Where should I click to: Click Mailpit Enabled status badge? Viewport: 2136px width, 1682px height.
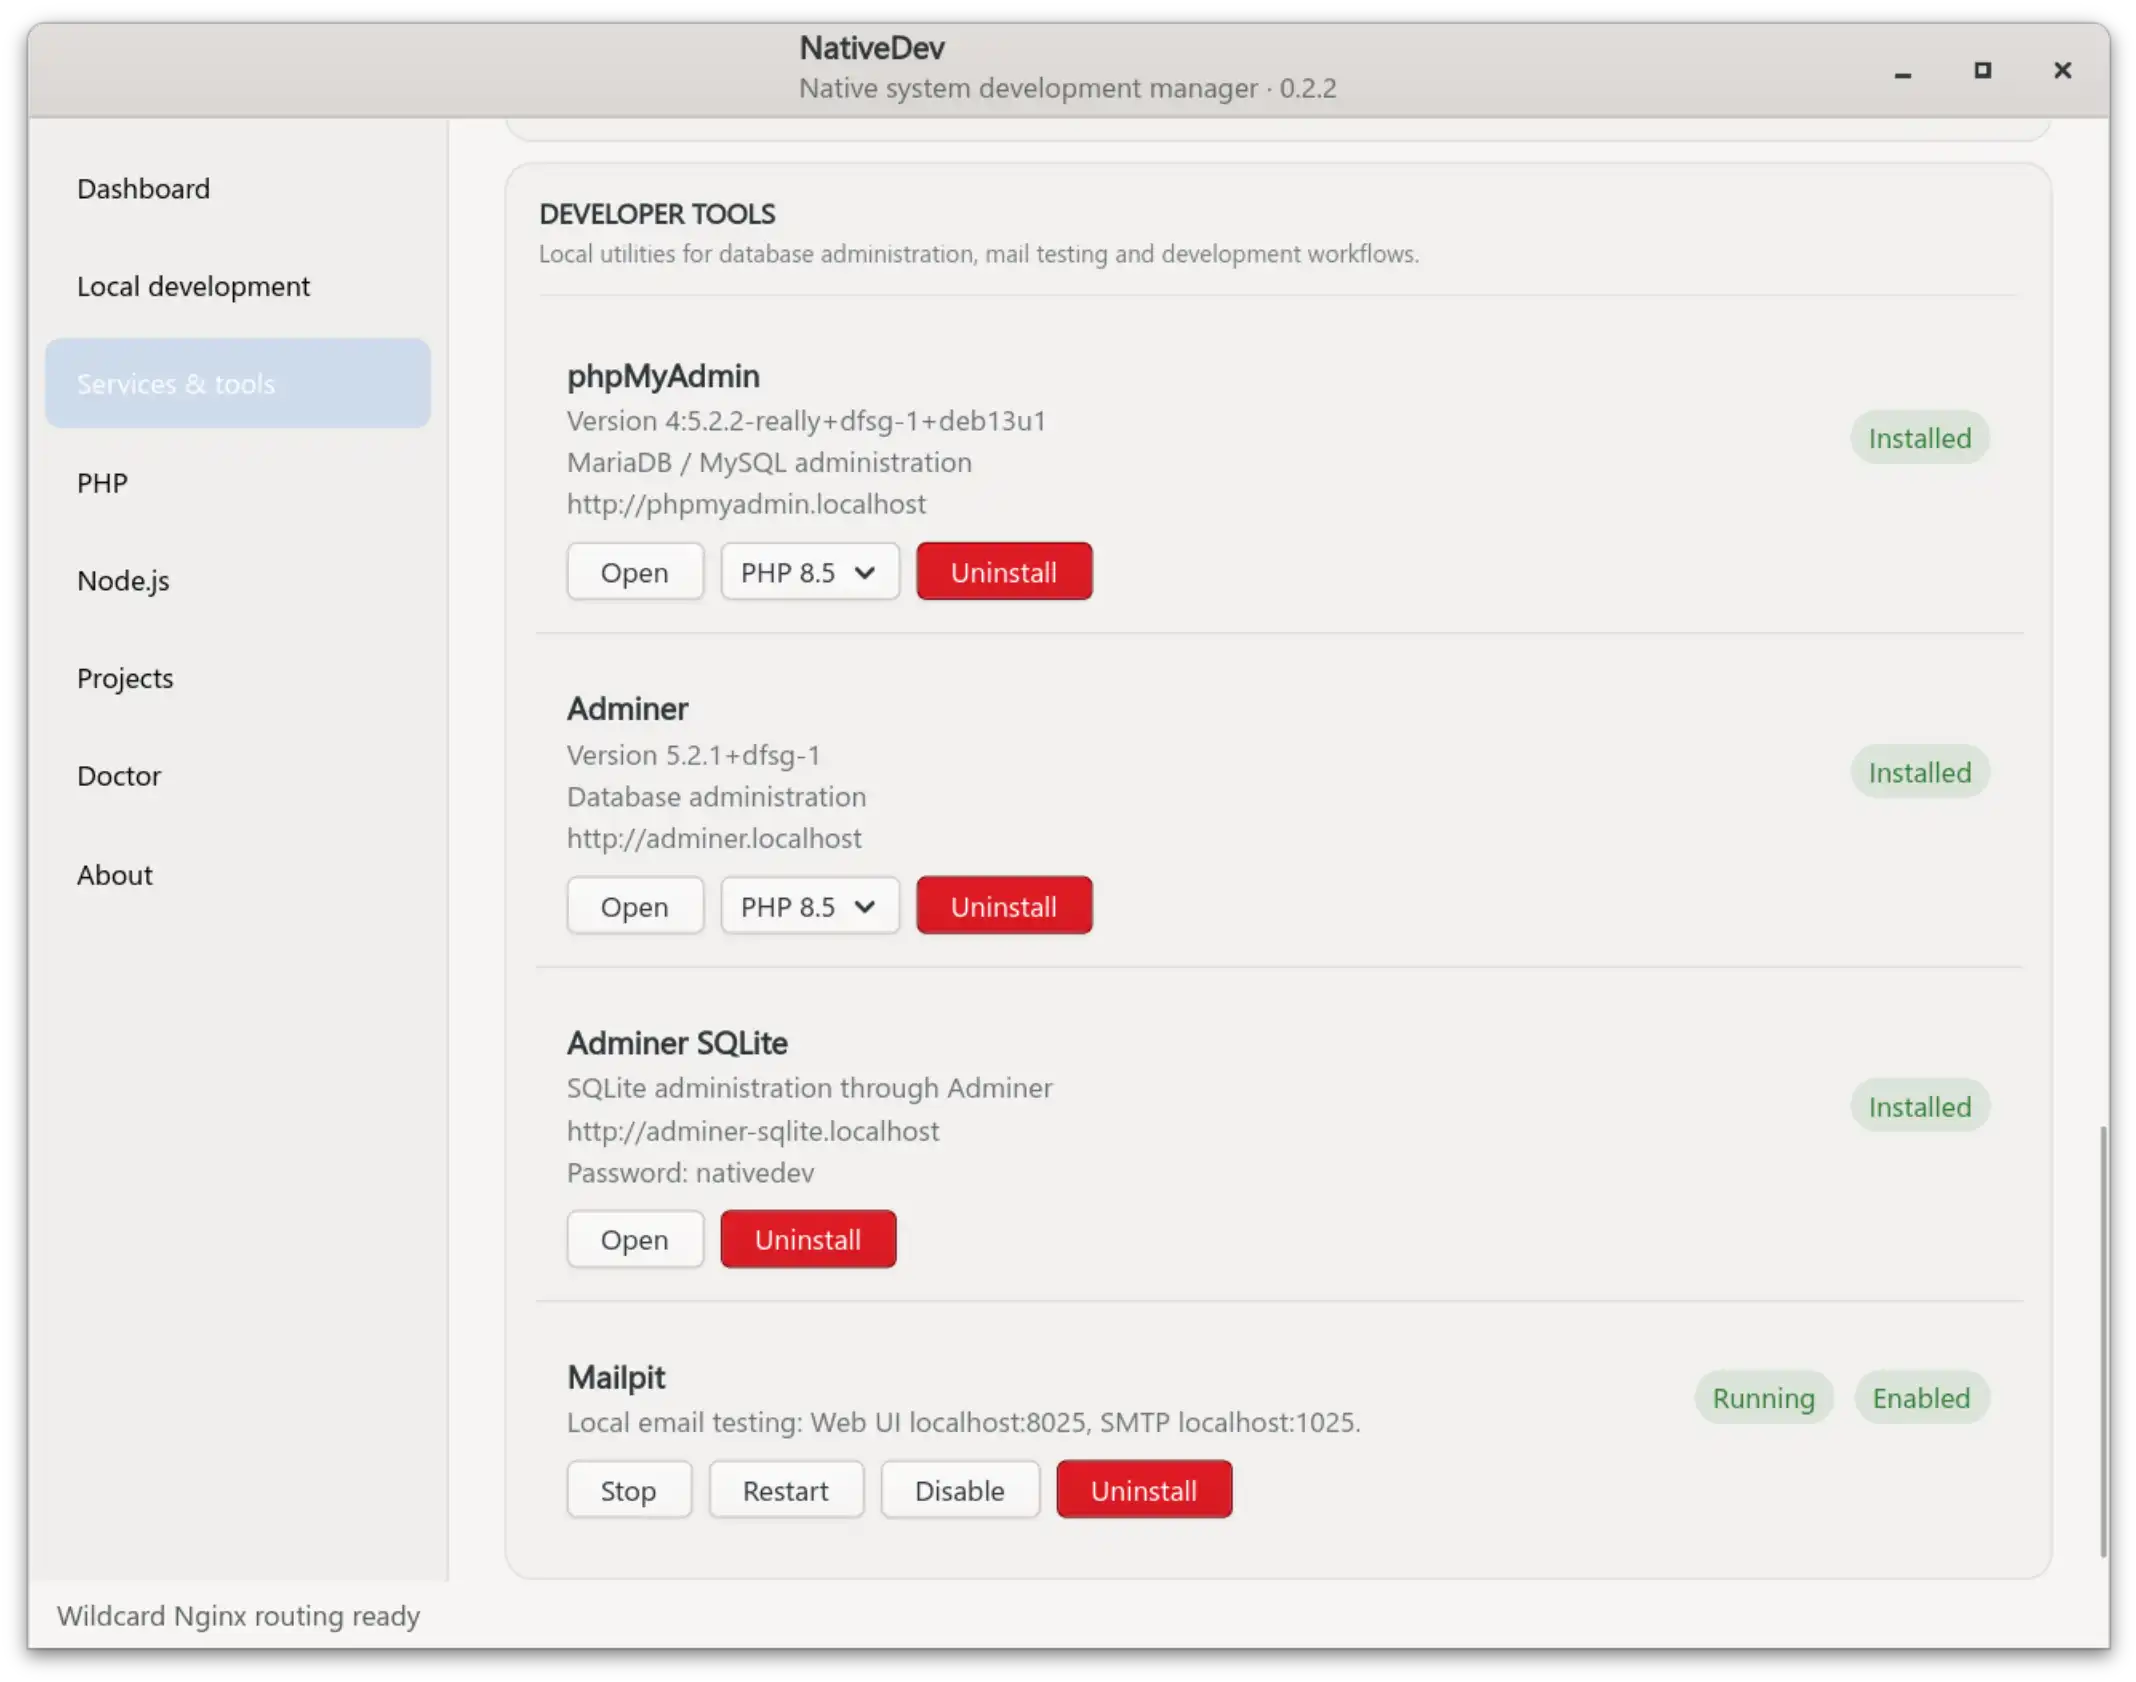coord(1922,1397)
